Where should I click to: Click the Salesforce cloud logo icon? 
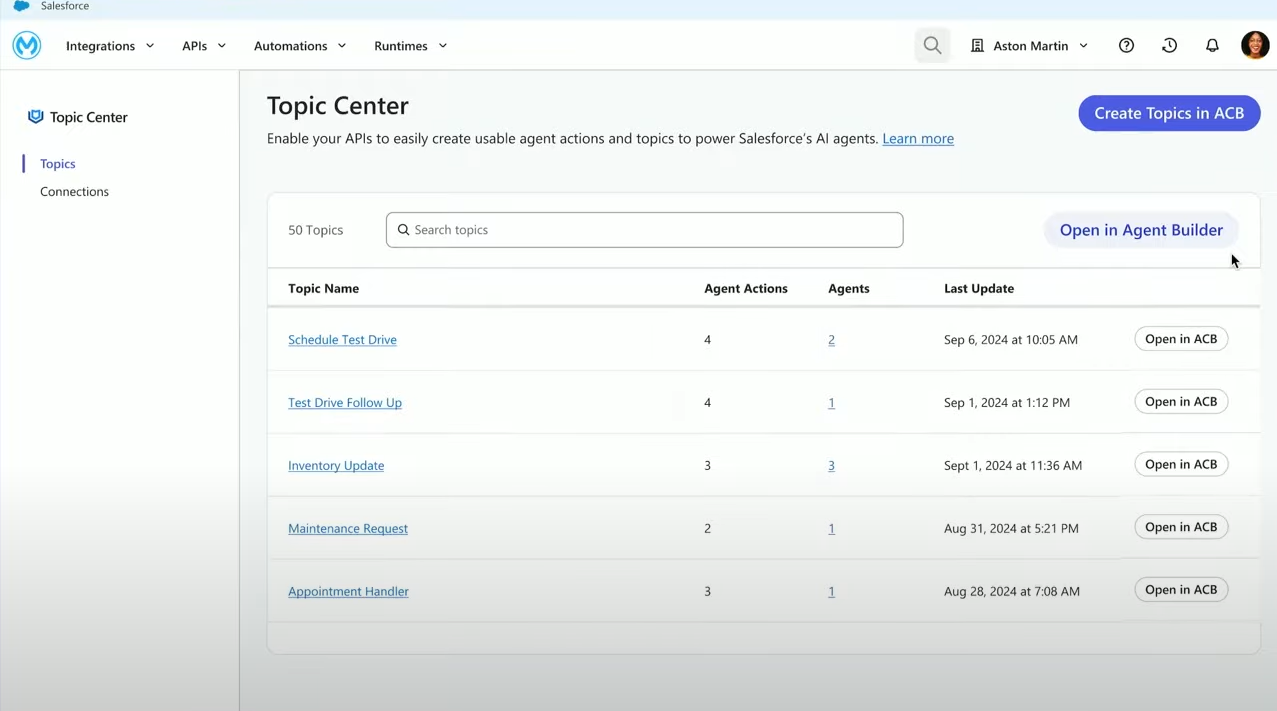[x=21, y=6]
